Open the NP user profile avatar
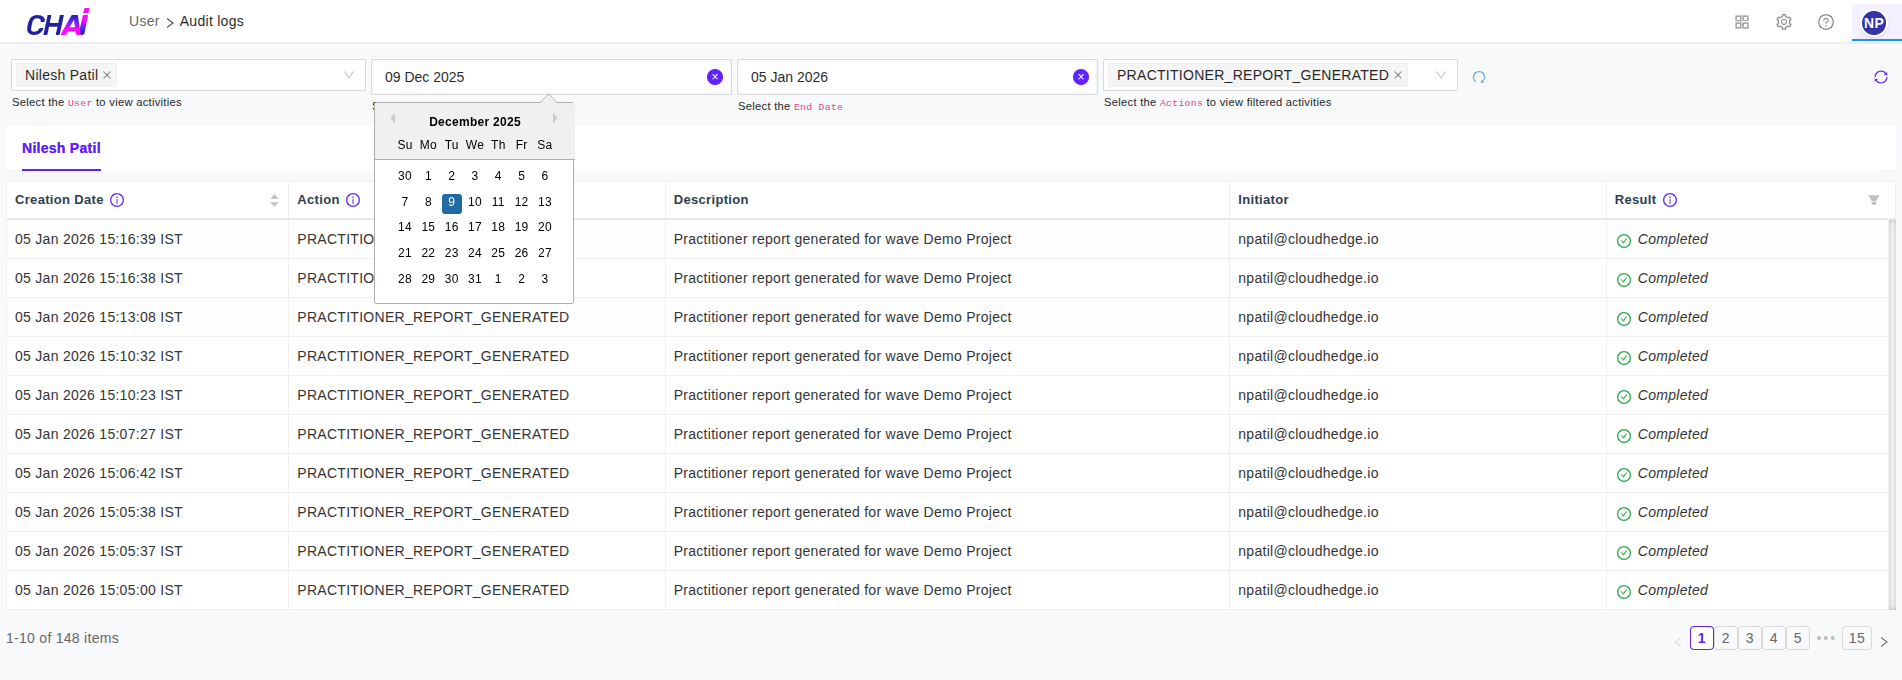This screenshot has width=1902, height=680. pyautogui.click(x=1873, y=23)
